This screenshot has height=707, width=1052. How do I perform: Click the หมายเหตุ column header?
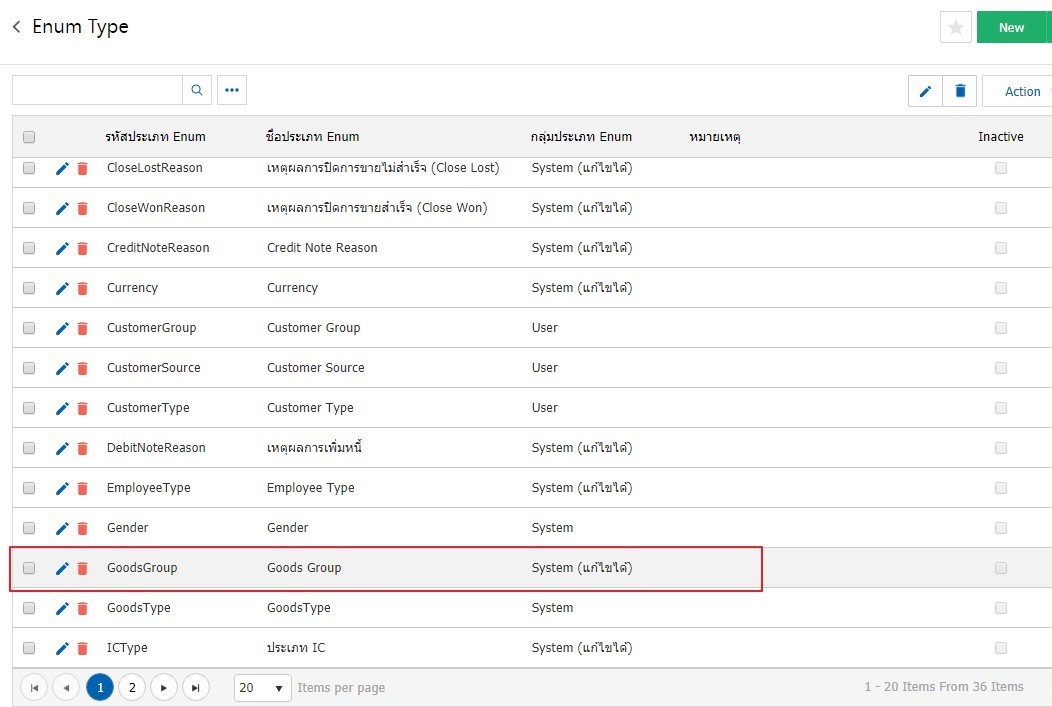click(715, 137)
